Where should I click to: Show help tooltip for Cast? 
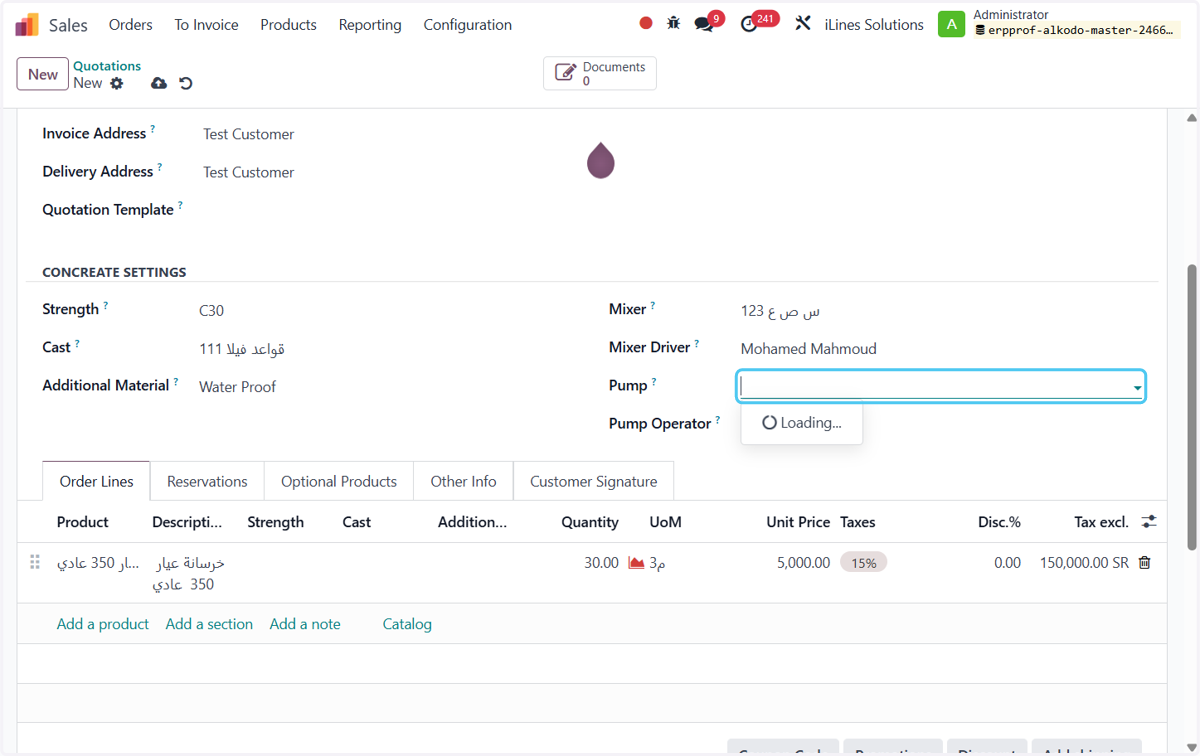77,343
